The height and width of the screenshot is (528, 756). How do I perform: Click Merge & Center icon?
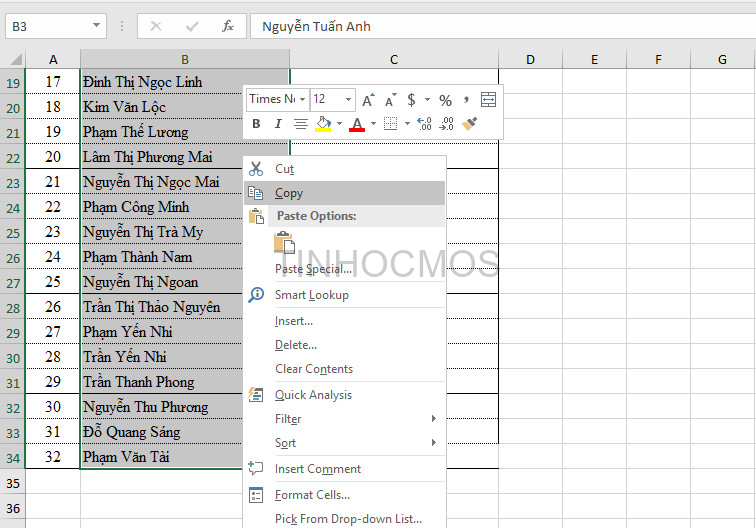pyautogui.click(x=488, y=100)
